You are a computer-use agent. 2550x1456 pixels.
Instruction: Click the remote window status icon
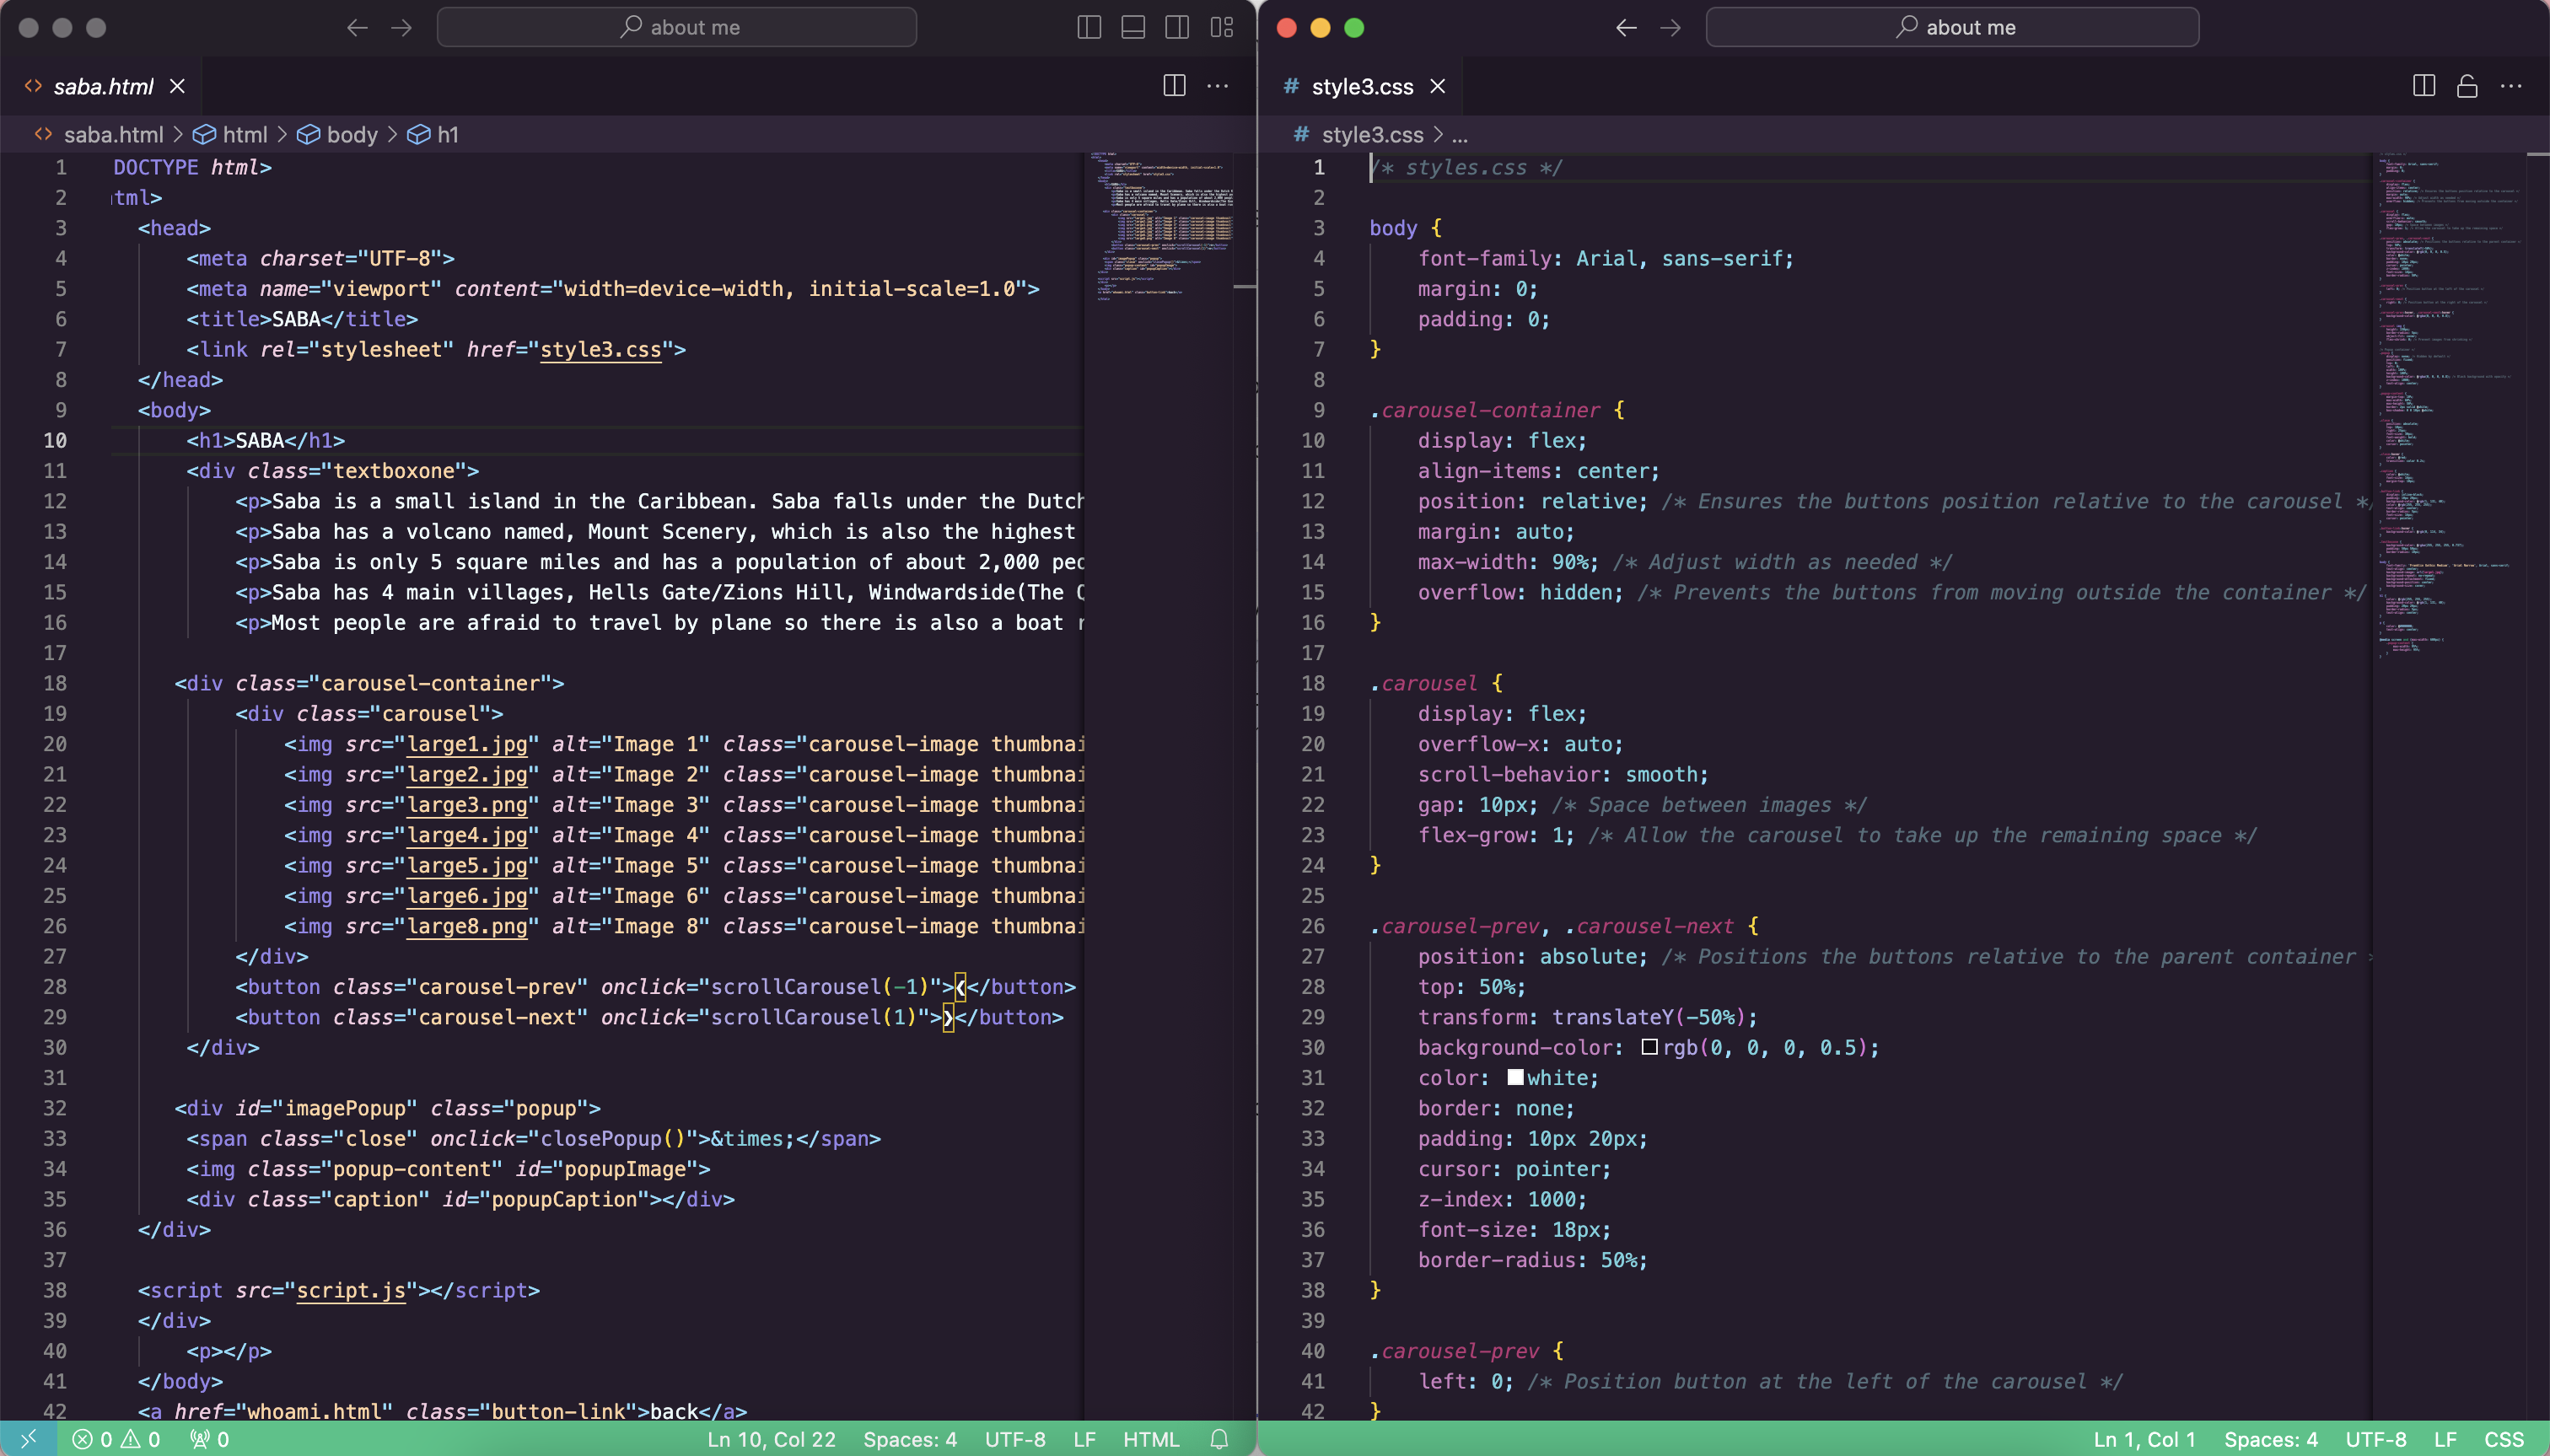[x=28, y=1439]
